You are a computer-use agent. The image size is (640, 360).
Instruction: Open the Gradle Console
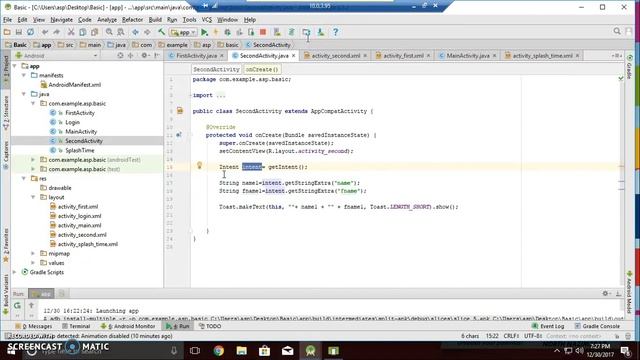tap(597, 326)
